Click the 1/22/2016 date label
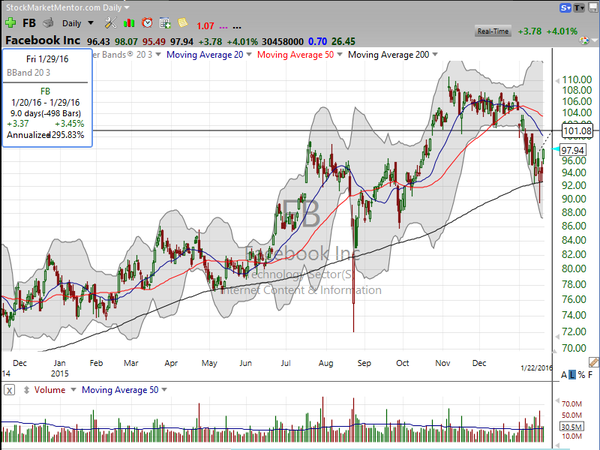The width and height of the screenshot is (600, 450). tap(536, 368)
